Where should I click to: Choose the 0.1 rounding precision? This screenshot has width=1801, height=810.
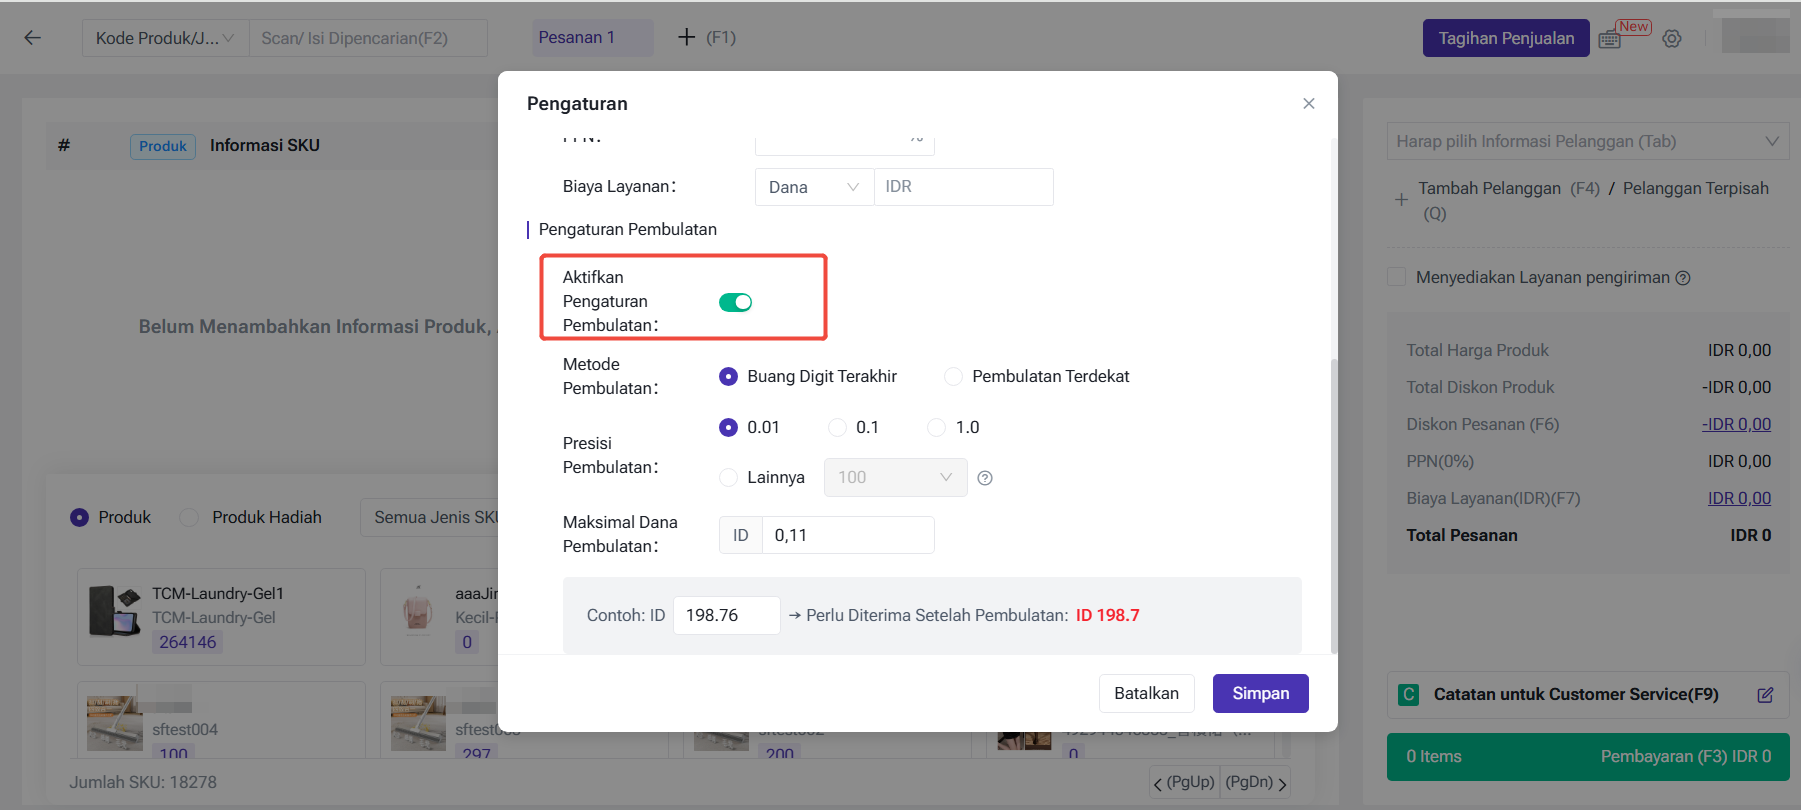pos(838,428)
